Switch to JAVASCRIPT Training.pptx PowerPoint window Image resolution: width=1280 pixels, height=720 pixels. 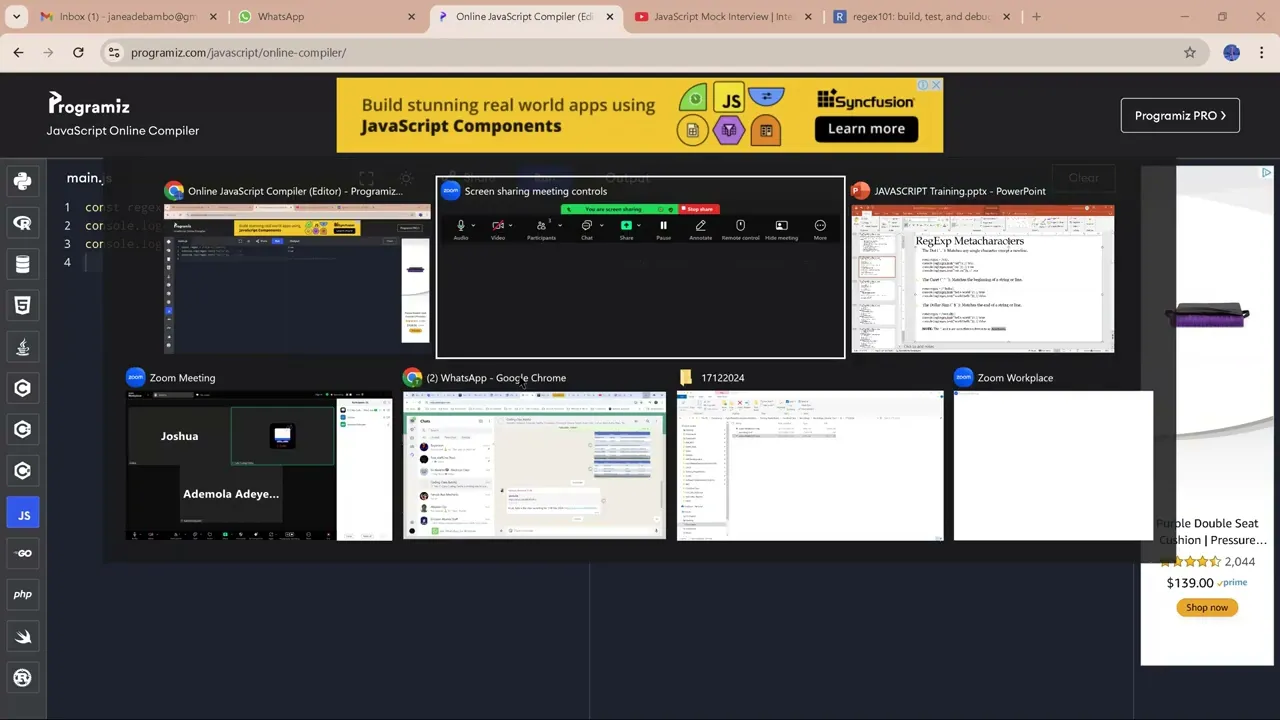982,267
